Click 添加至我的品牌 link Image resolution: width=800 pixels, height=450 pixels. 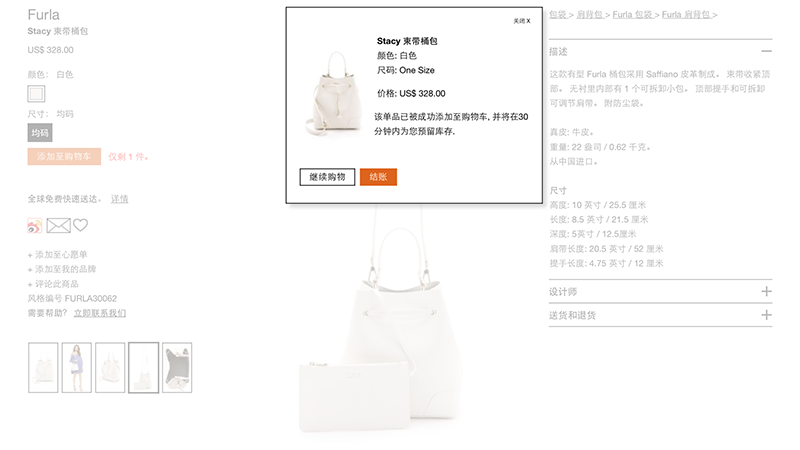click(62, 269)
